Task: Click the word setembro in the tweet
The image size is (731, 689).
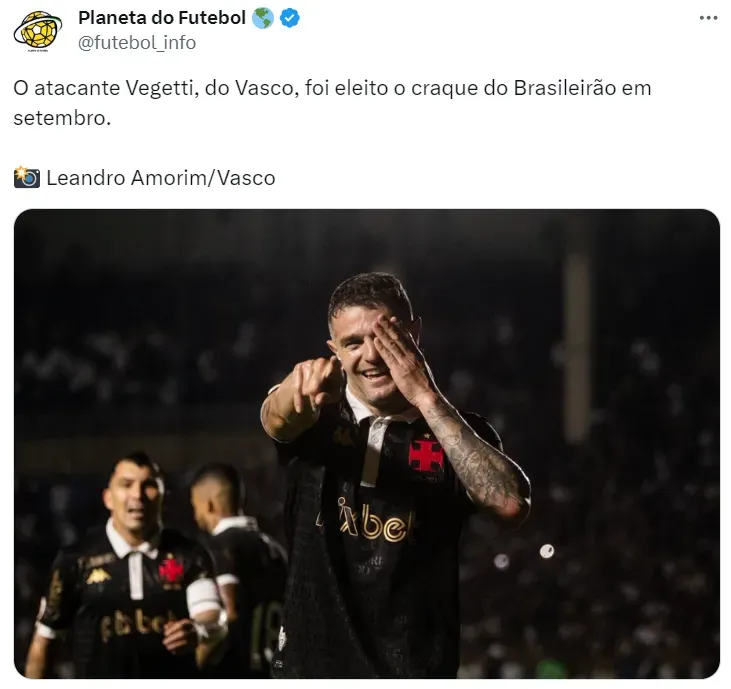Action: (62, 118)
